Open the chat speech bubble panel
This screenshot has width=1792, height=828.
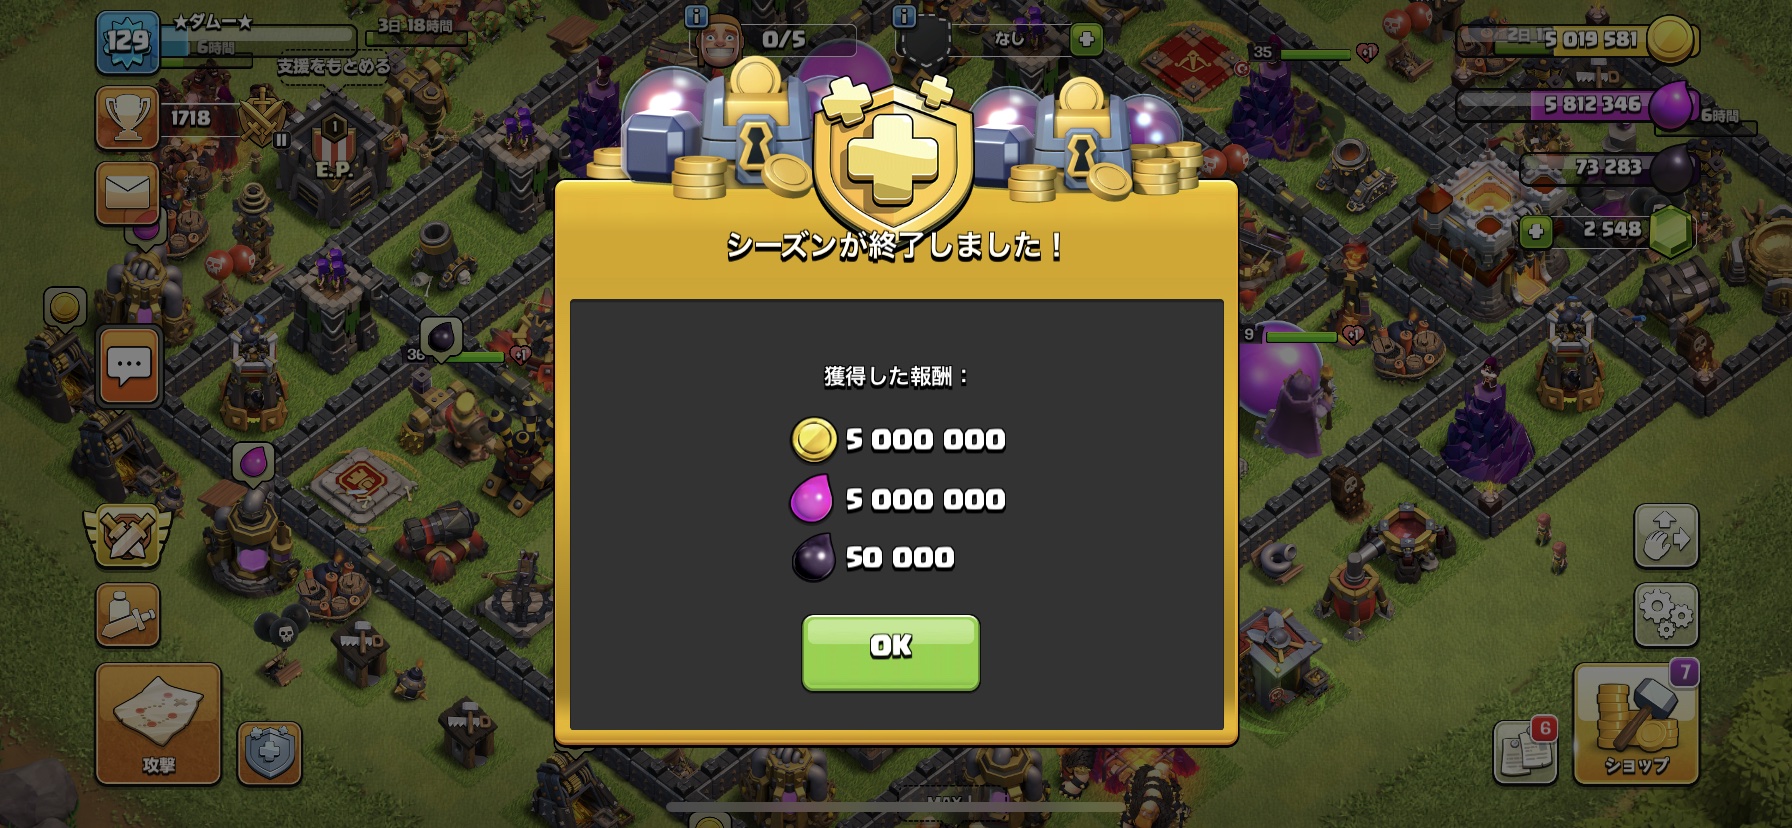(x=129, y=366)
